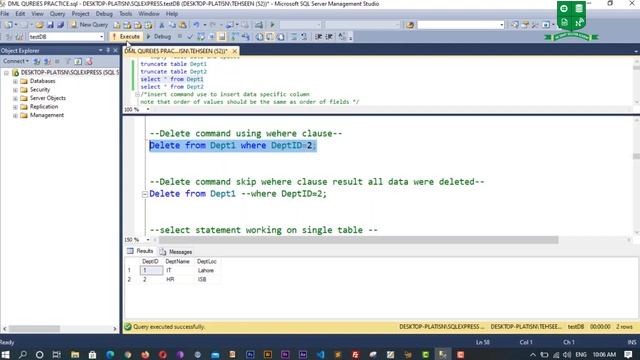Close the Object Explorer panel
The width and height of the screenshot is (640, 360).
point(115,50)
